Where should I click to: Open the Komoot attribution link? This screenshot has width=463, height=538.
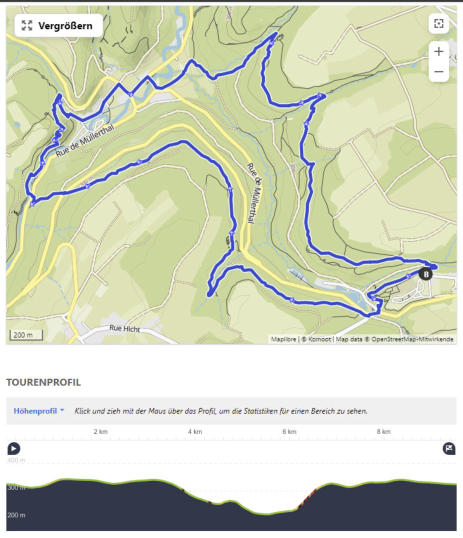316,339
